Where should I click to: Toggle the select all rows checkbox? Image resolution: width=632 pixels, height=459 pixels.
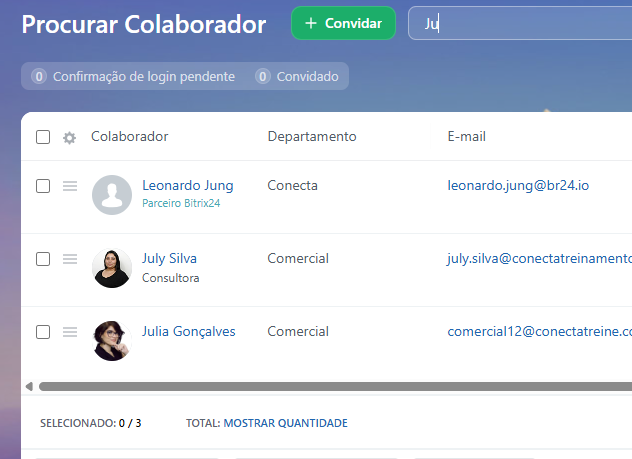click(43, 137)
